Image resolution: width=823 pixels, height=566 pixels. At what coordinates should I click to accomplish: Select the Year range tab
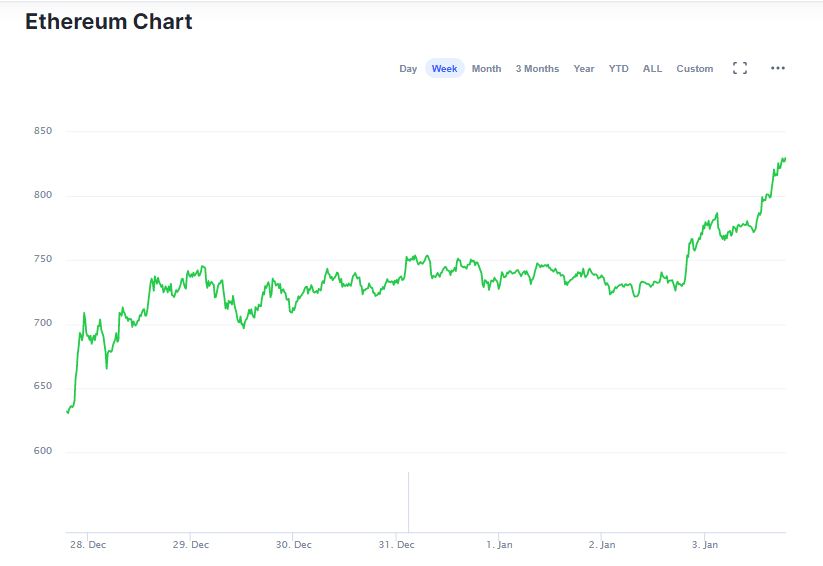[584, 69]
